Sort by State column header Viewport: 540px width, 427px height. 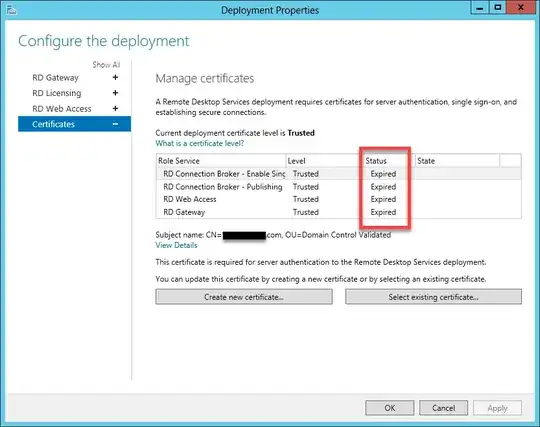point(457,161)
